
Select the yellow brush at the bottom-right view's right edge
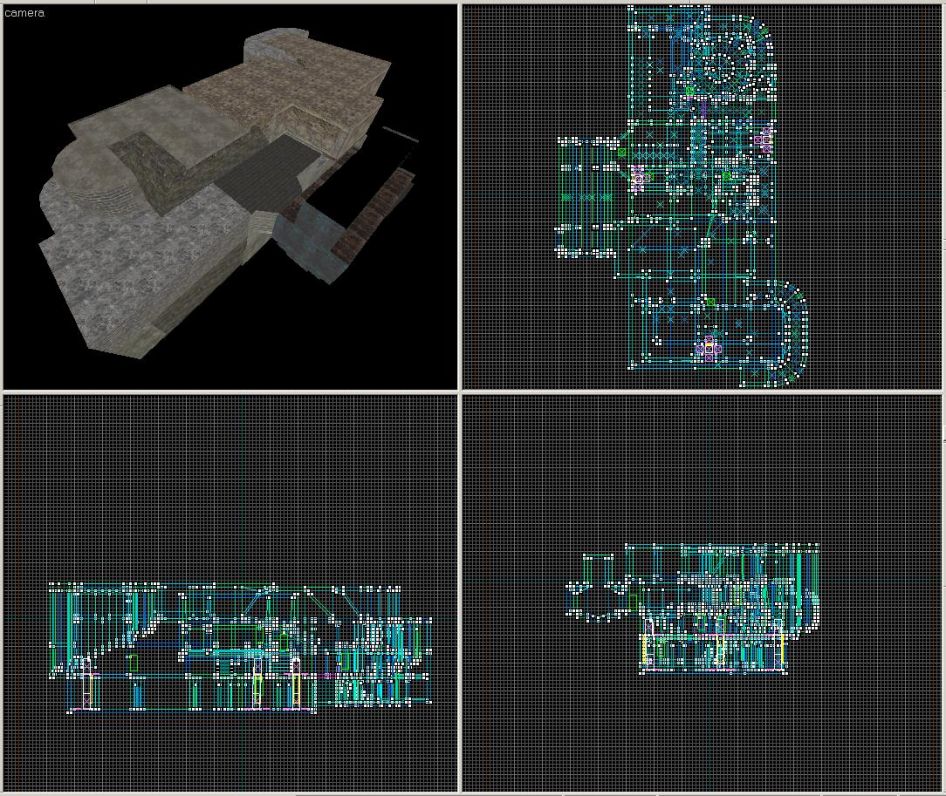[779, 652]
